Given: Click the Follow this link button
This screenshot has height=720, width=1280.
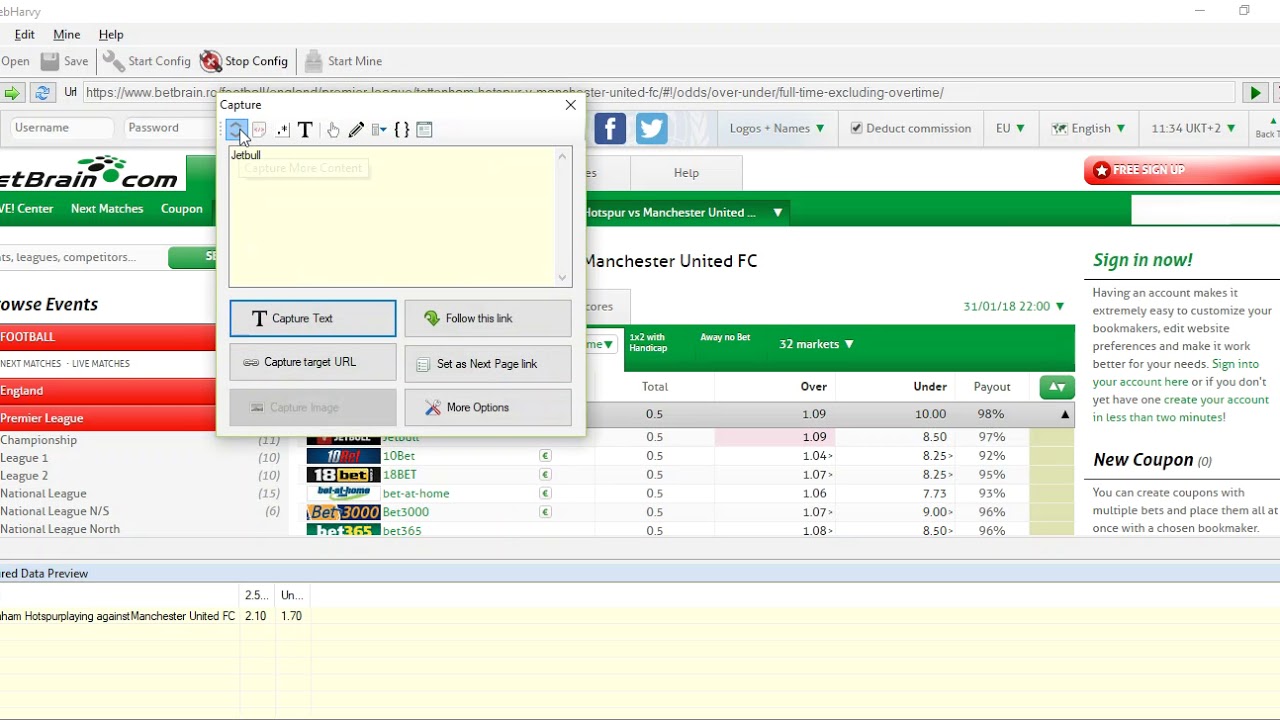Looking at the screenshot, I should point(488,318).
